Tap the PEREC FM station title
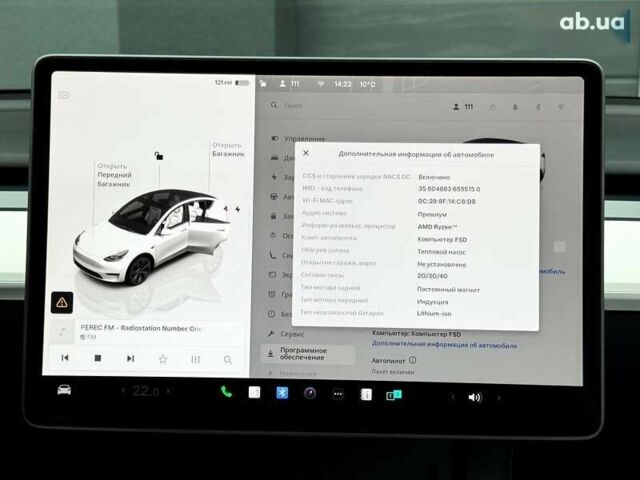Screen dimensions: 640x480 (141, 328)
